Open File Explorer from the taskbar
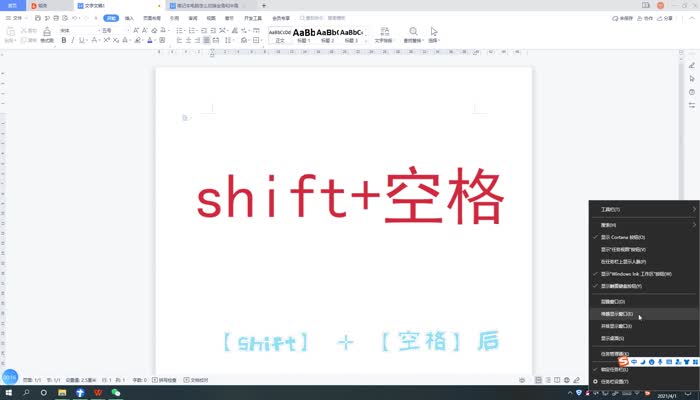The width and height of the screenshot is (700, 400). tap(62, 393)
